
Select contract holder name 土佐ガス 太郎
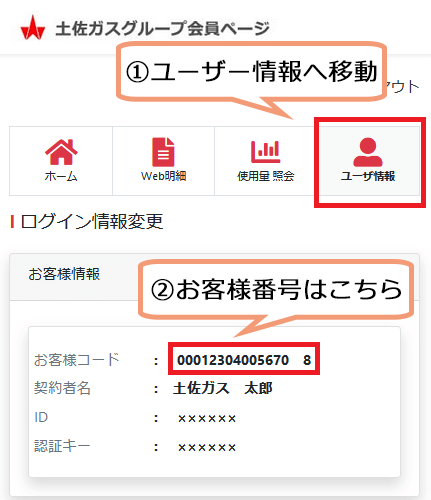tap(223, 388)
